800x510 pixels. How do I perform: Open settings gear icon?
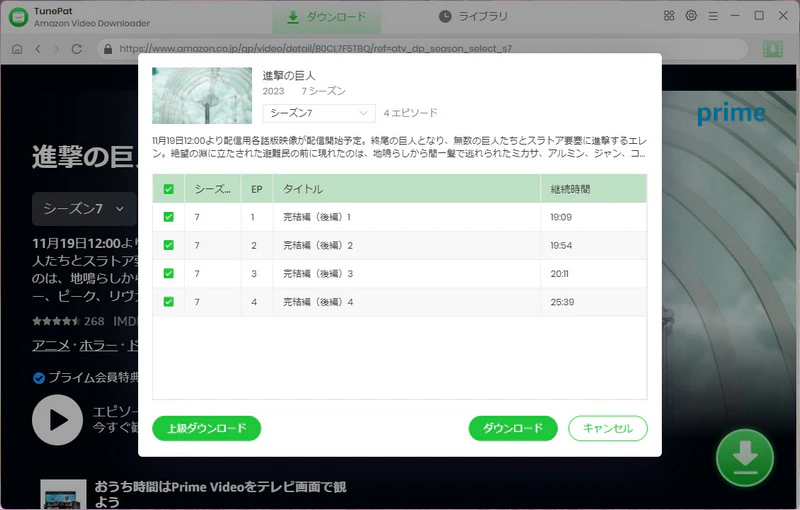pyautogui.click(x=691, y=16)
